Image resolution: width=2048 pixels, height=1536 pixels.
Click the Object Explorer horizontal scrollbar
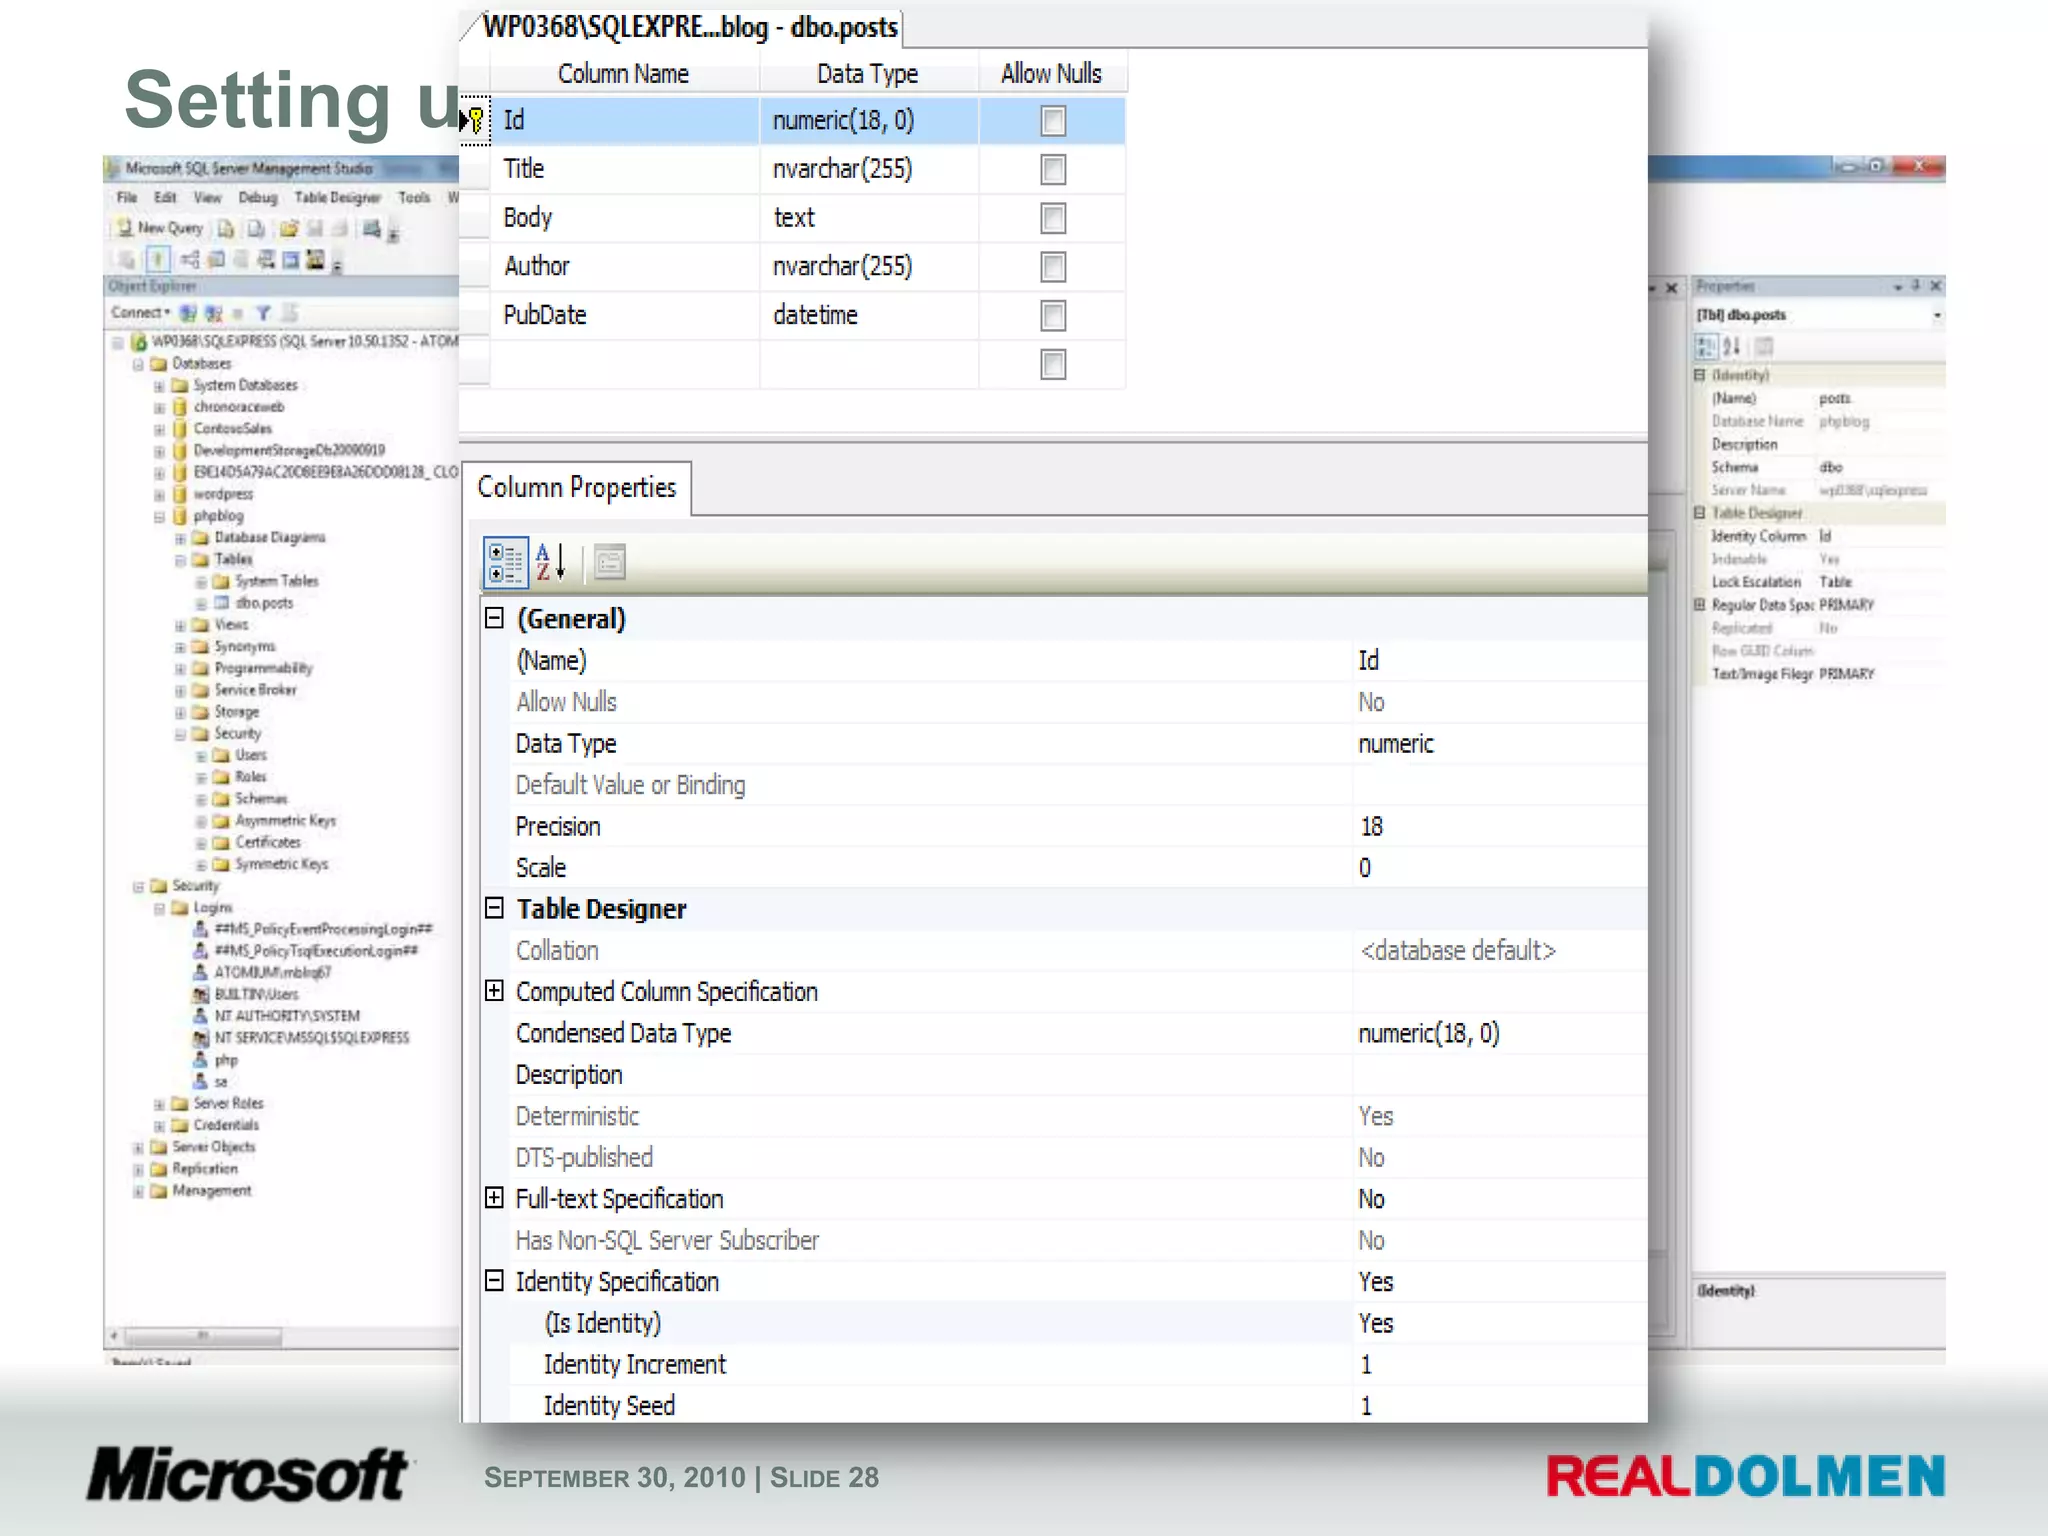(x=203, y=1337)
